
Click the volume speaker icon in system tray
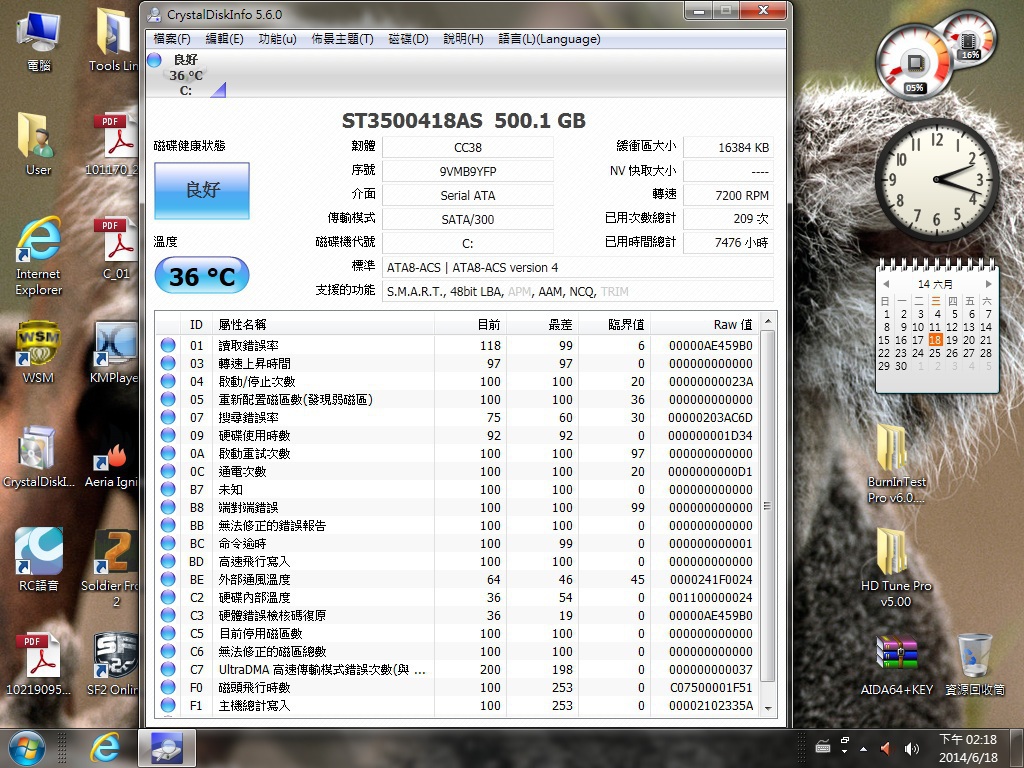[912, 748]
